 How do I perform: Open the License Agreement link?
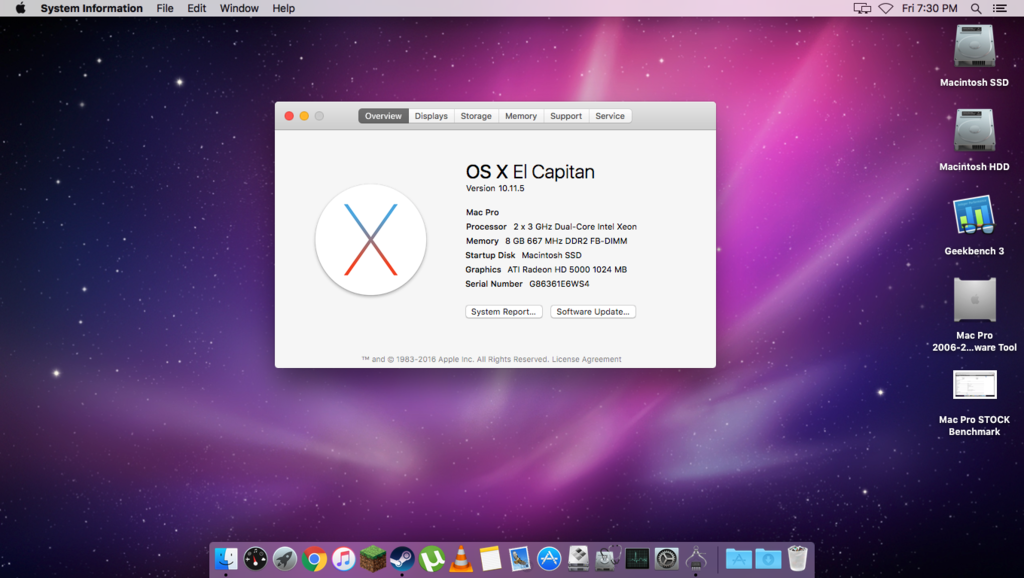(x=586, y=359)
